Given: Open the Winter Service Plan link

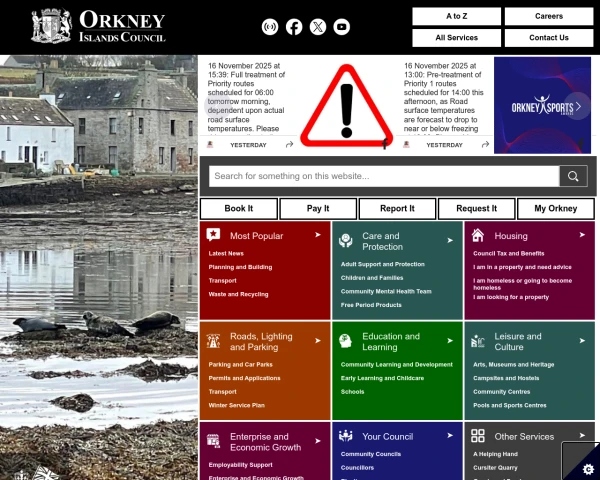Looking at the screenshot, I should tap(236, 405).
